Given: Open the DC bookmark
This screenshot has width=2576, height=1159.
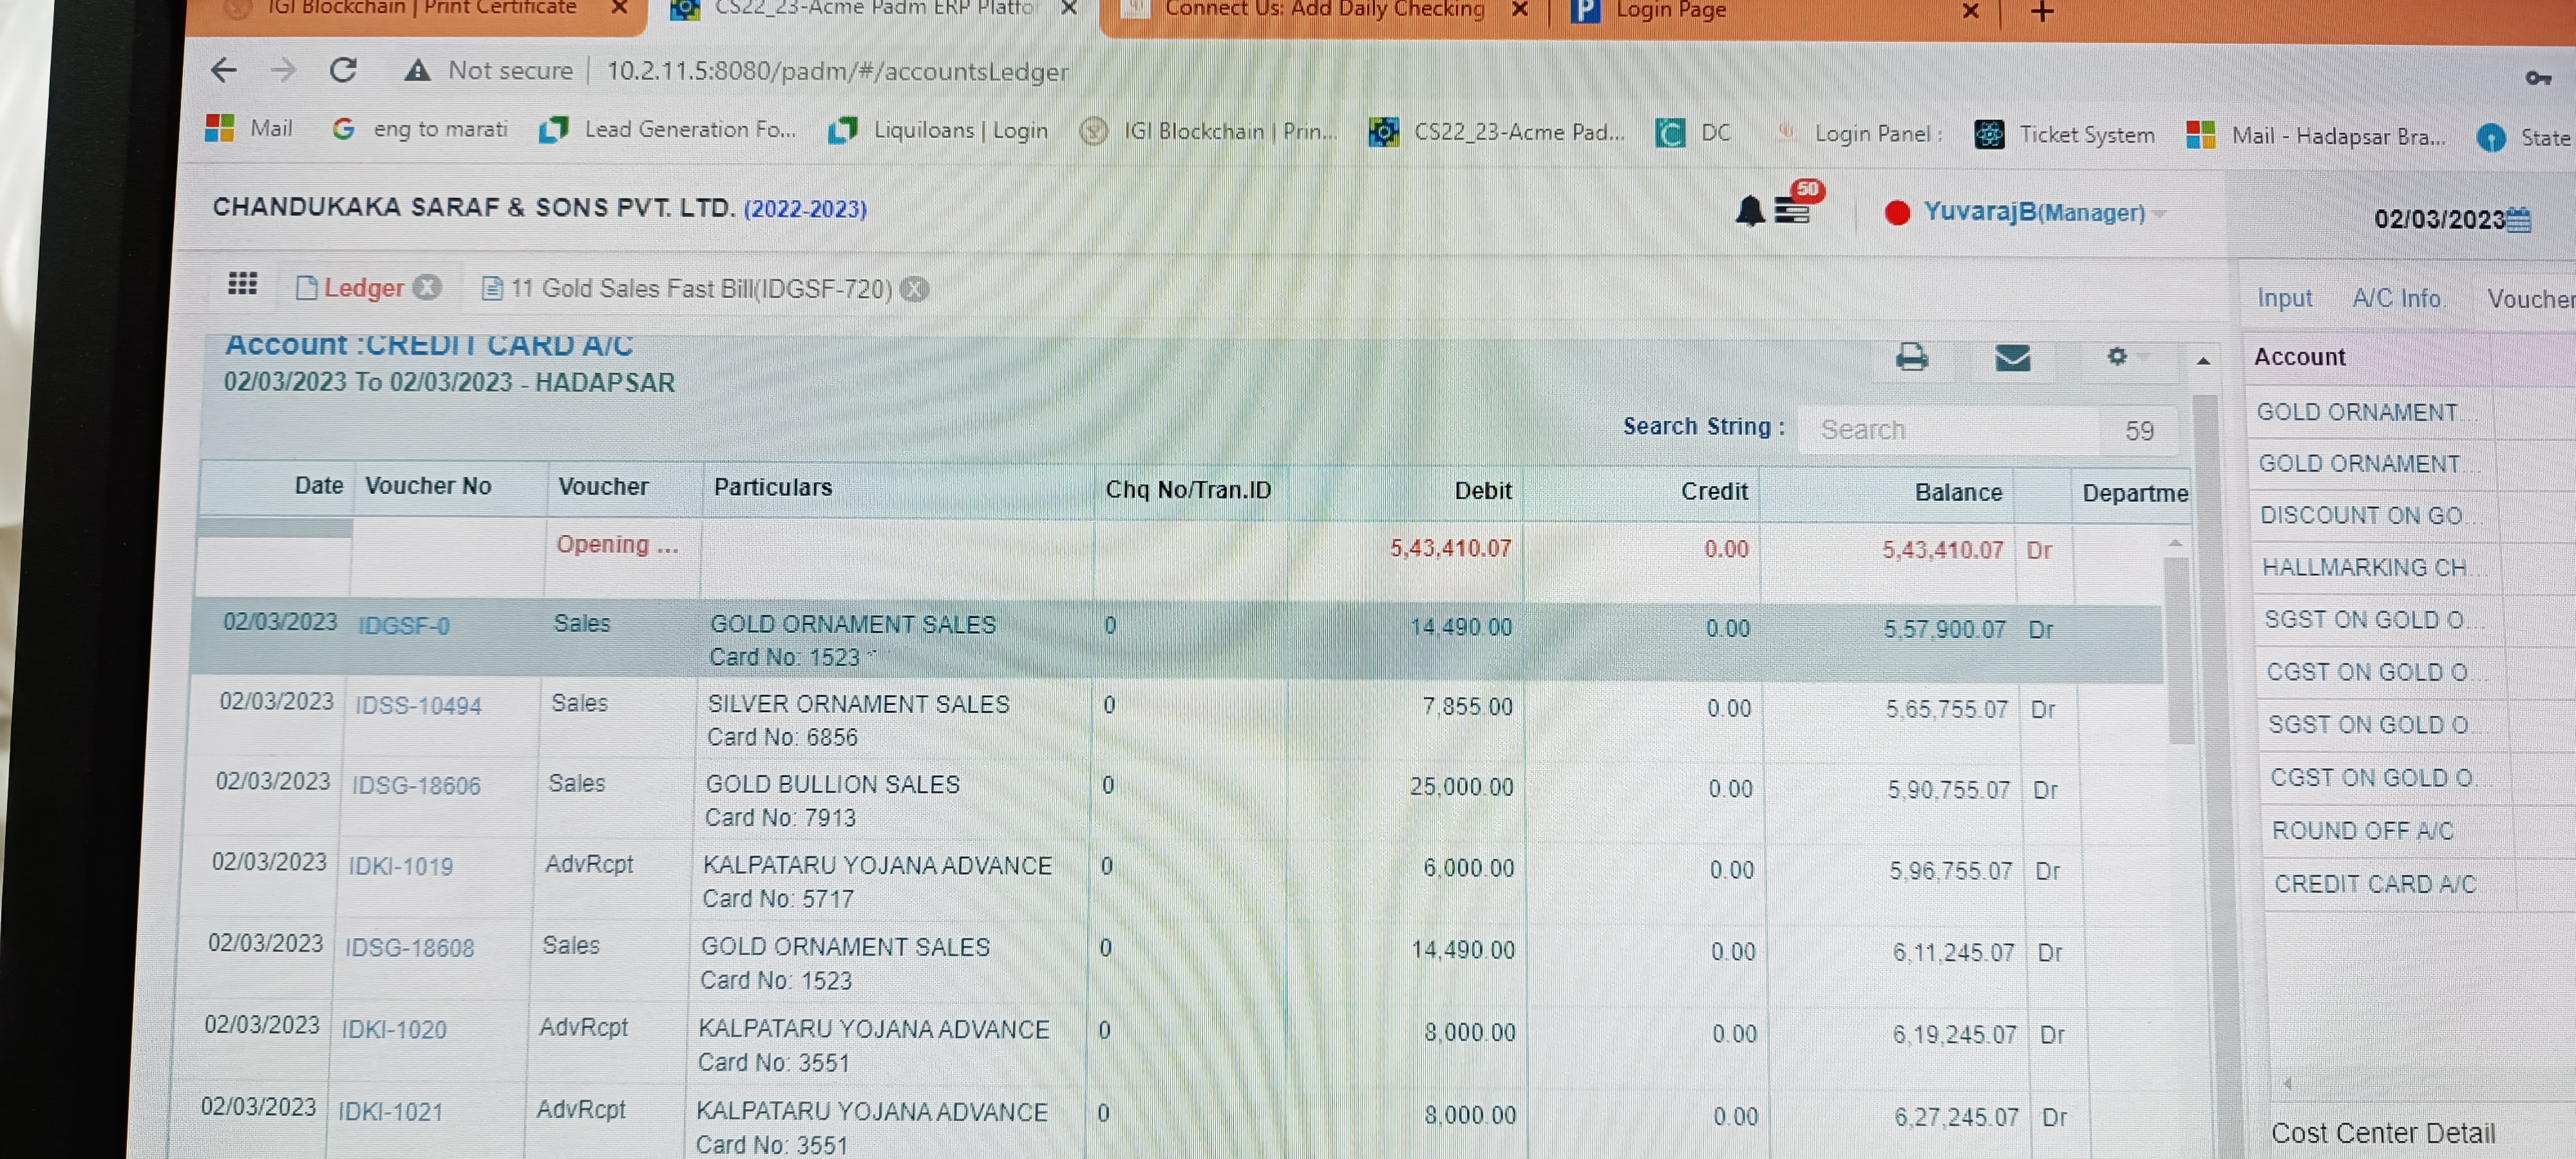Looking at the screenshot, I should coord(1693,132).
